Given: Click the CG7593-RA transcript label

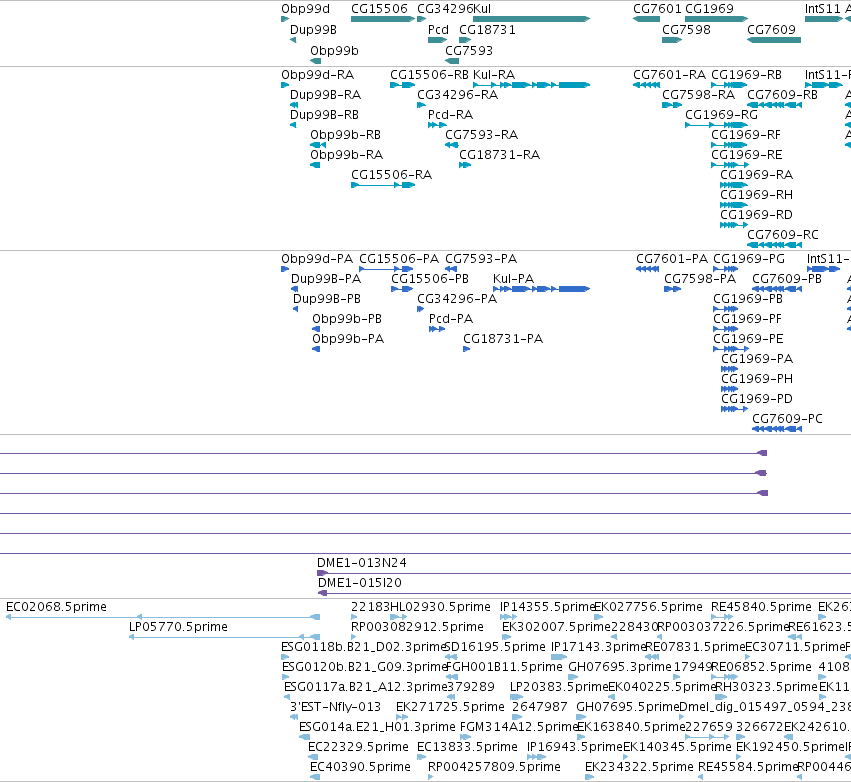Looking at the screenshot, I should 481,135.
